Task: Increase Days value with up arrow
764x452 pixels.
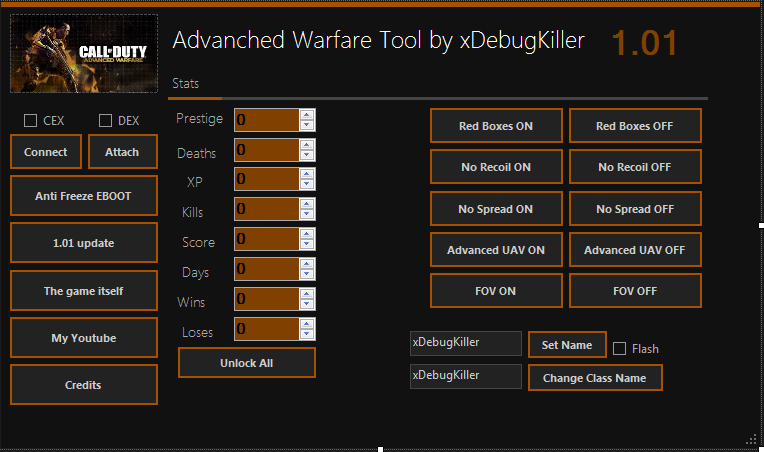Action: pyautogui.click(x=306, y=264)
